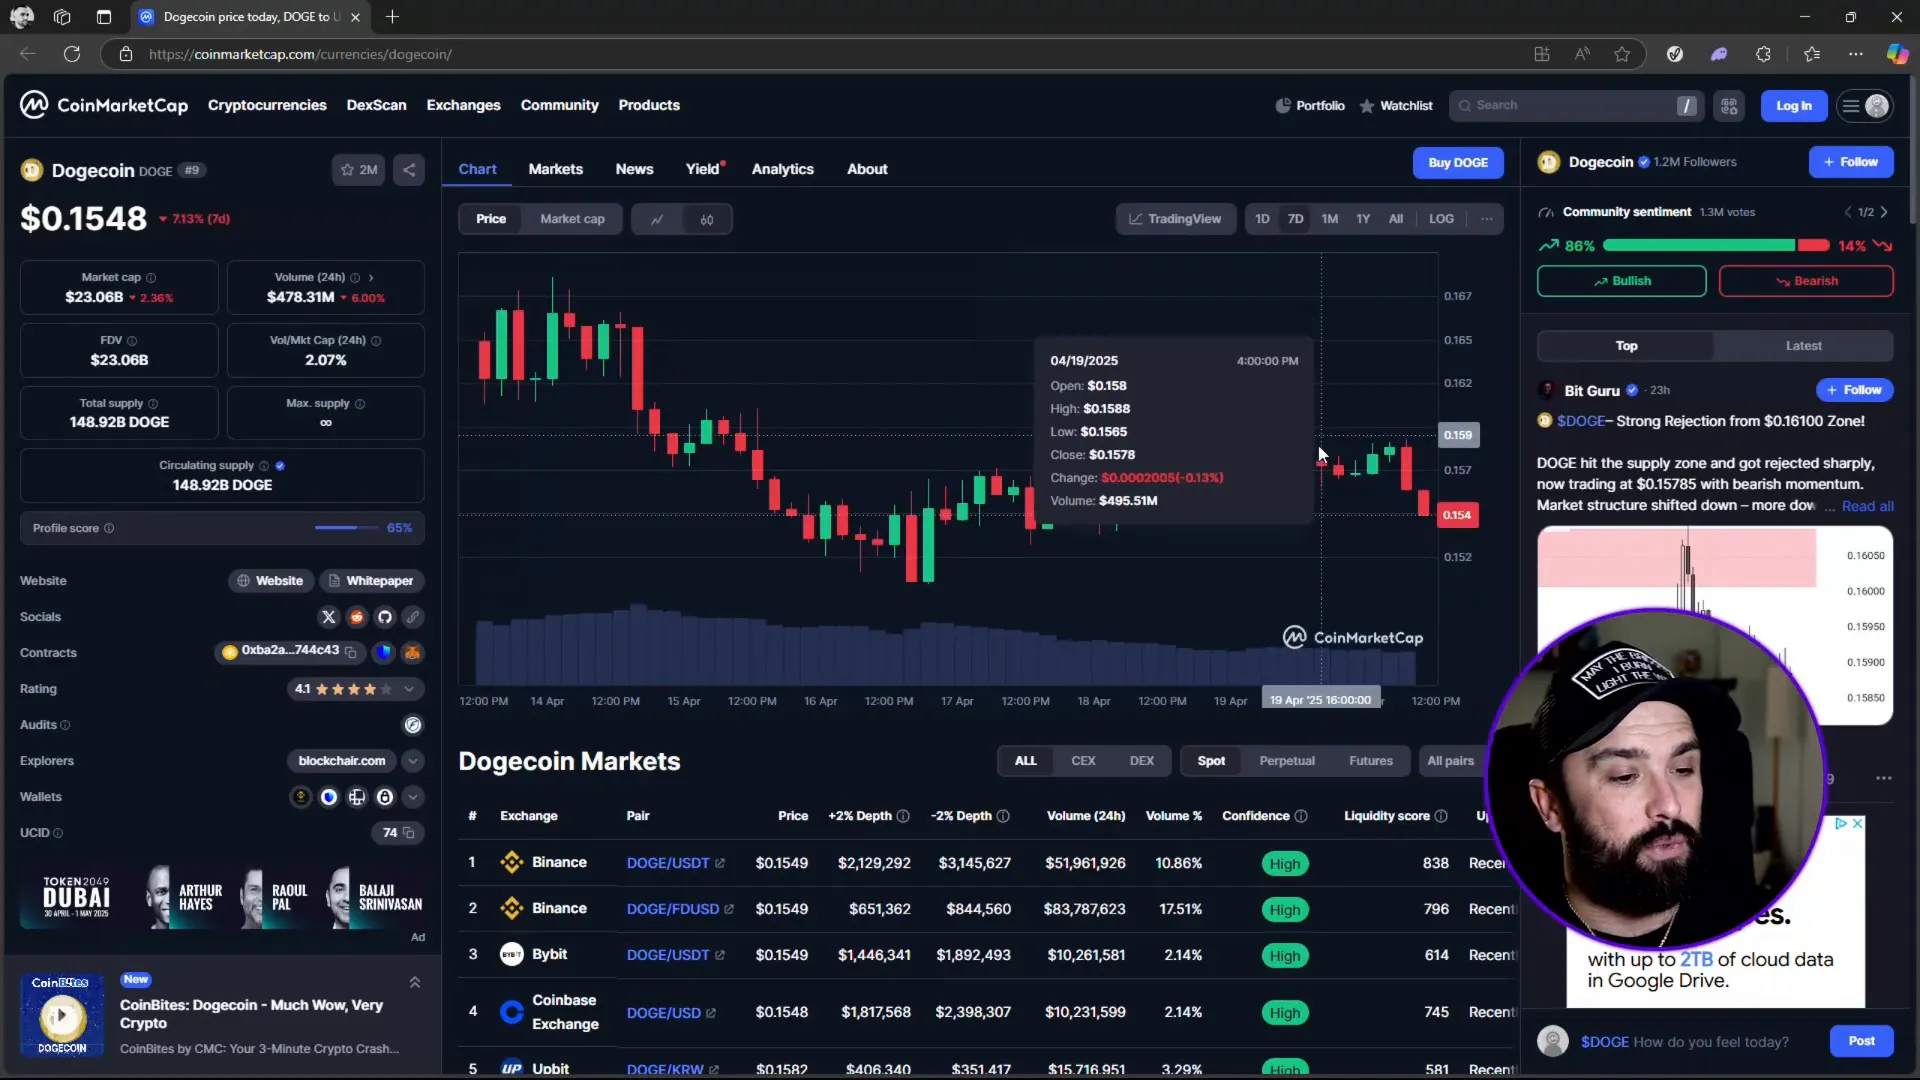Expand the Wallets dropdown
1920x1080 pixels.
click(413, 797)
